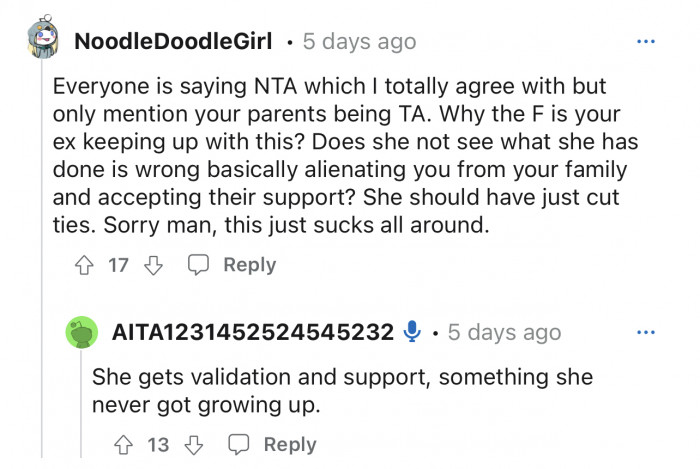Screen dimensions: 700x469
Task: Open AITA1231452524545232's green avatar
Action: [x=83, y=333]
